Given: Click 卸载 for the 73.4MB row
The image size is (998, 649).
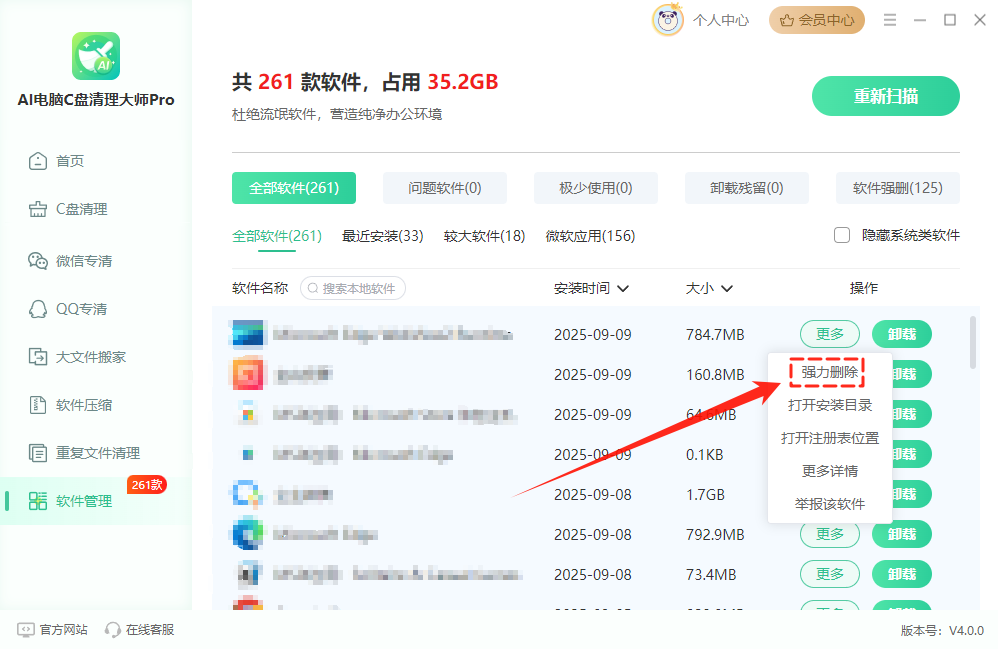Looking at the screenshot, I should click(902, 575).
